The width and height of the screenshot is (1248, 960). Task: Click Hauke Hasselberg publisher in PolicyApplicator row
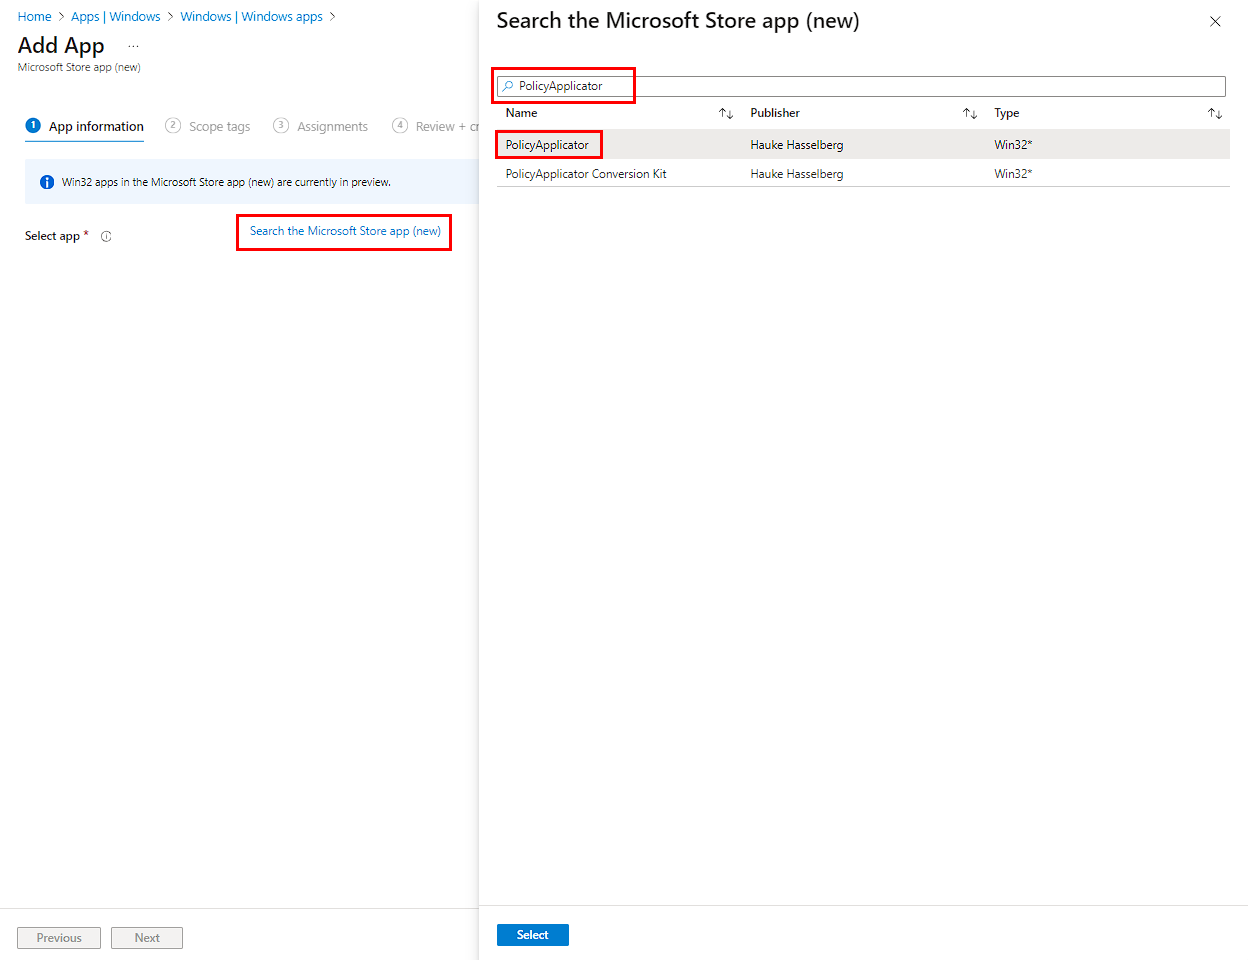pos(797,145)
